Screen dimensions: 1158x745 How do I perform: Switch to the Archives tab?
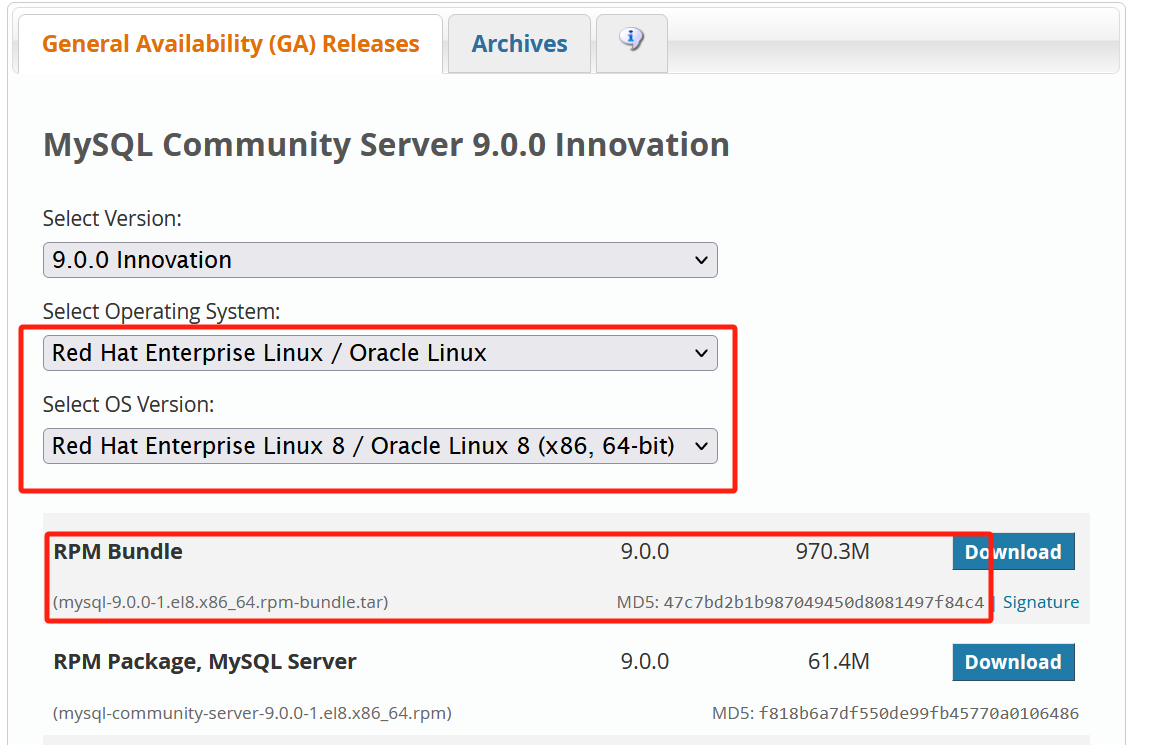click(x=519, y=44)
